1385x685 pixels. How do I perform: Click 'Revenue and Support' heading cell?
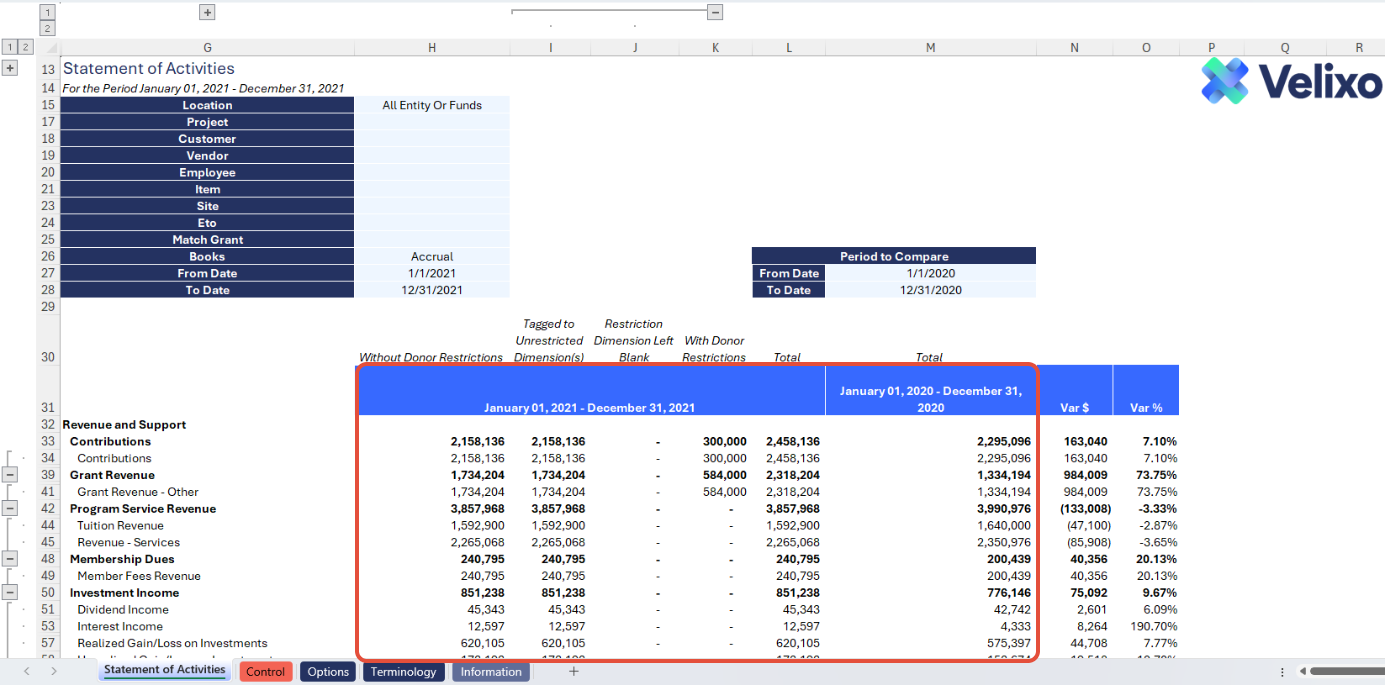(124, 424)
